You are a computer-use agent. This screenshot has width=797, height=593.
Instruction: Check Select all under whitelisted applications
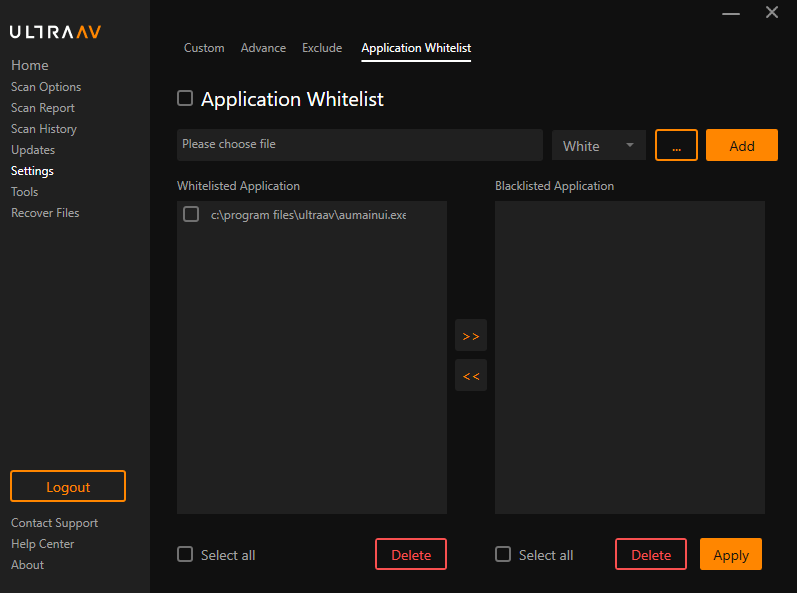185,554
